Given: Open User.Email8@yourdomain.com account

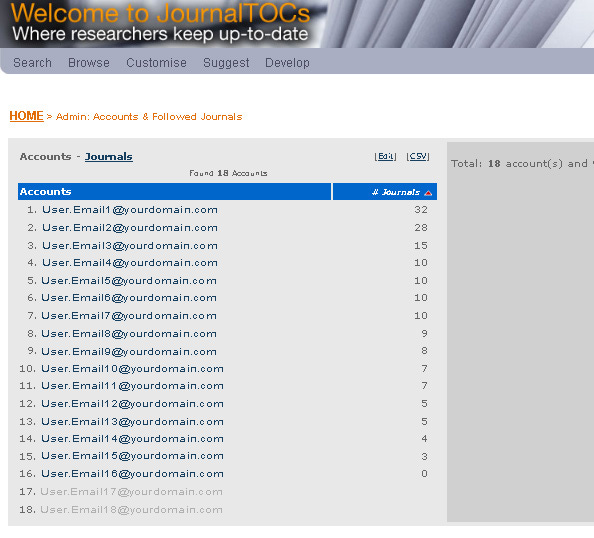Looking at the screenshot, I should point(129,334).
